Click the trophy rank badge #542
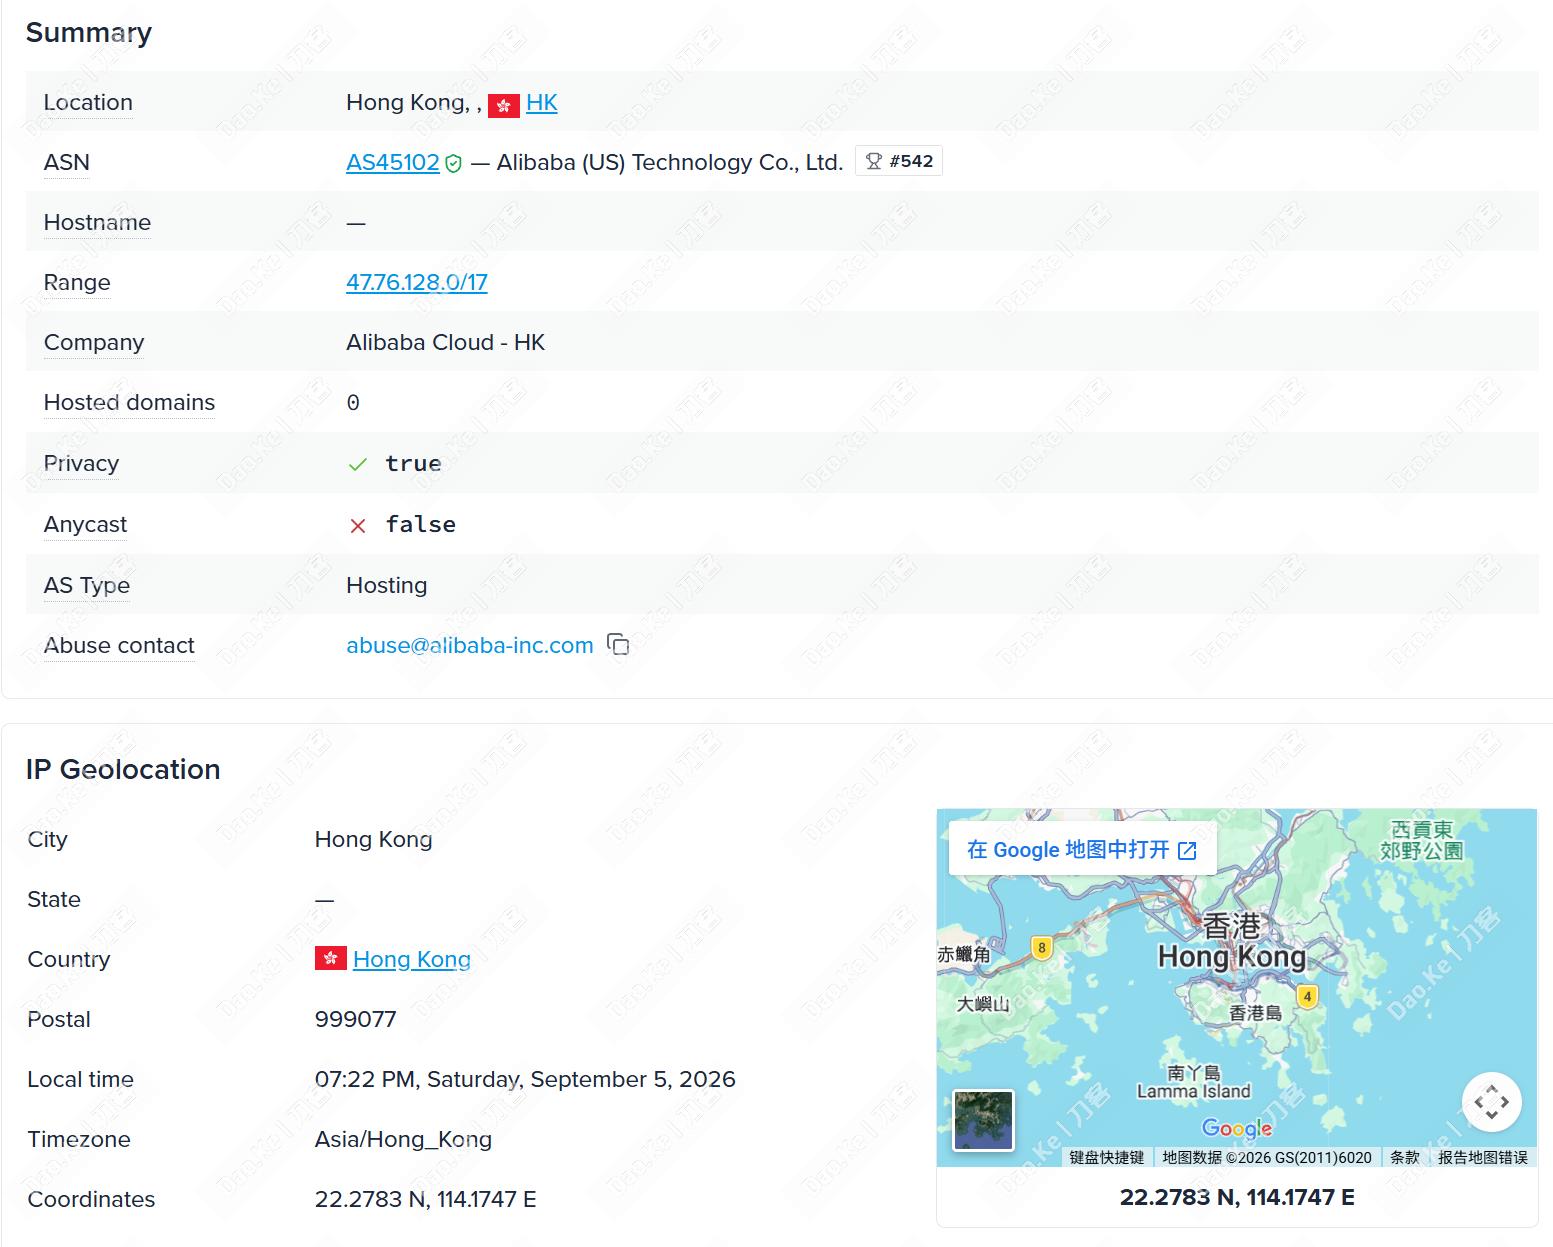This screenshot has height=1247, width=1553. point(899,161)
